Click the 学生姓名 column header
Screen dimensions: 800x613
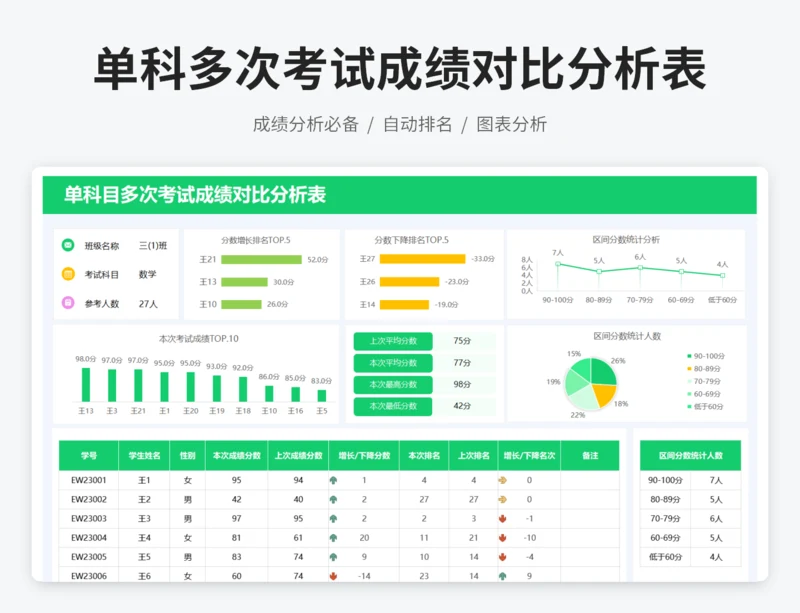click(144, 455)
